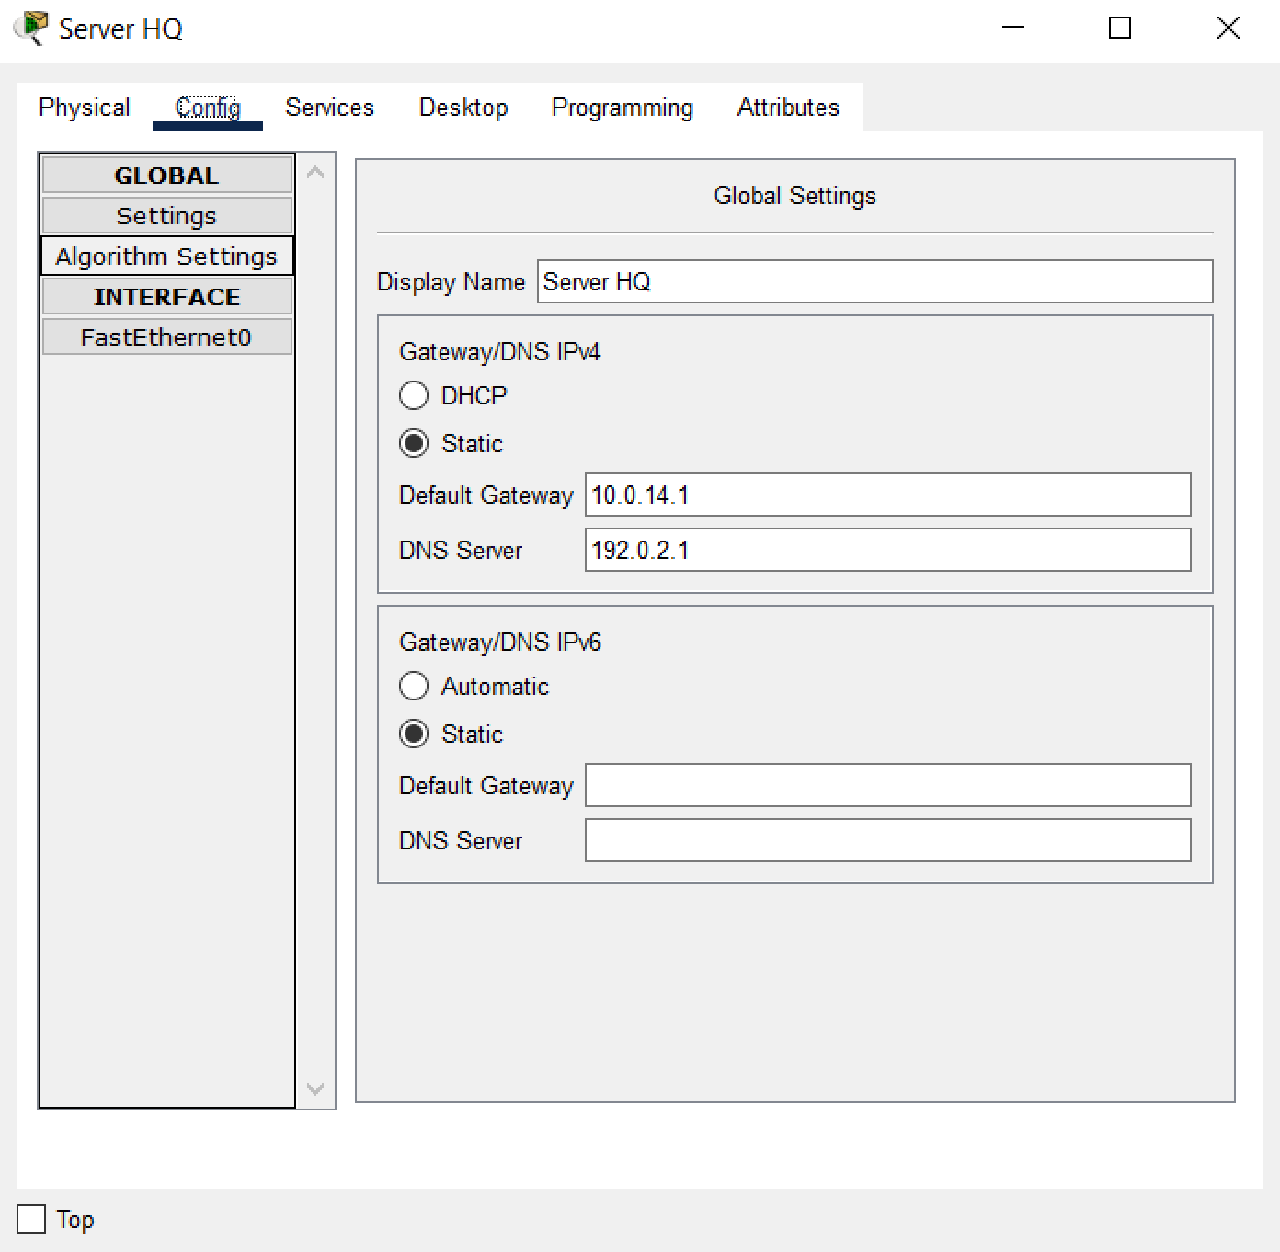The width and height of the screenshot is (1280, 1252).
Task: Switch to the Programming tab
Action: pyautogui.click(x=621, y=107)
